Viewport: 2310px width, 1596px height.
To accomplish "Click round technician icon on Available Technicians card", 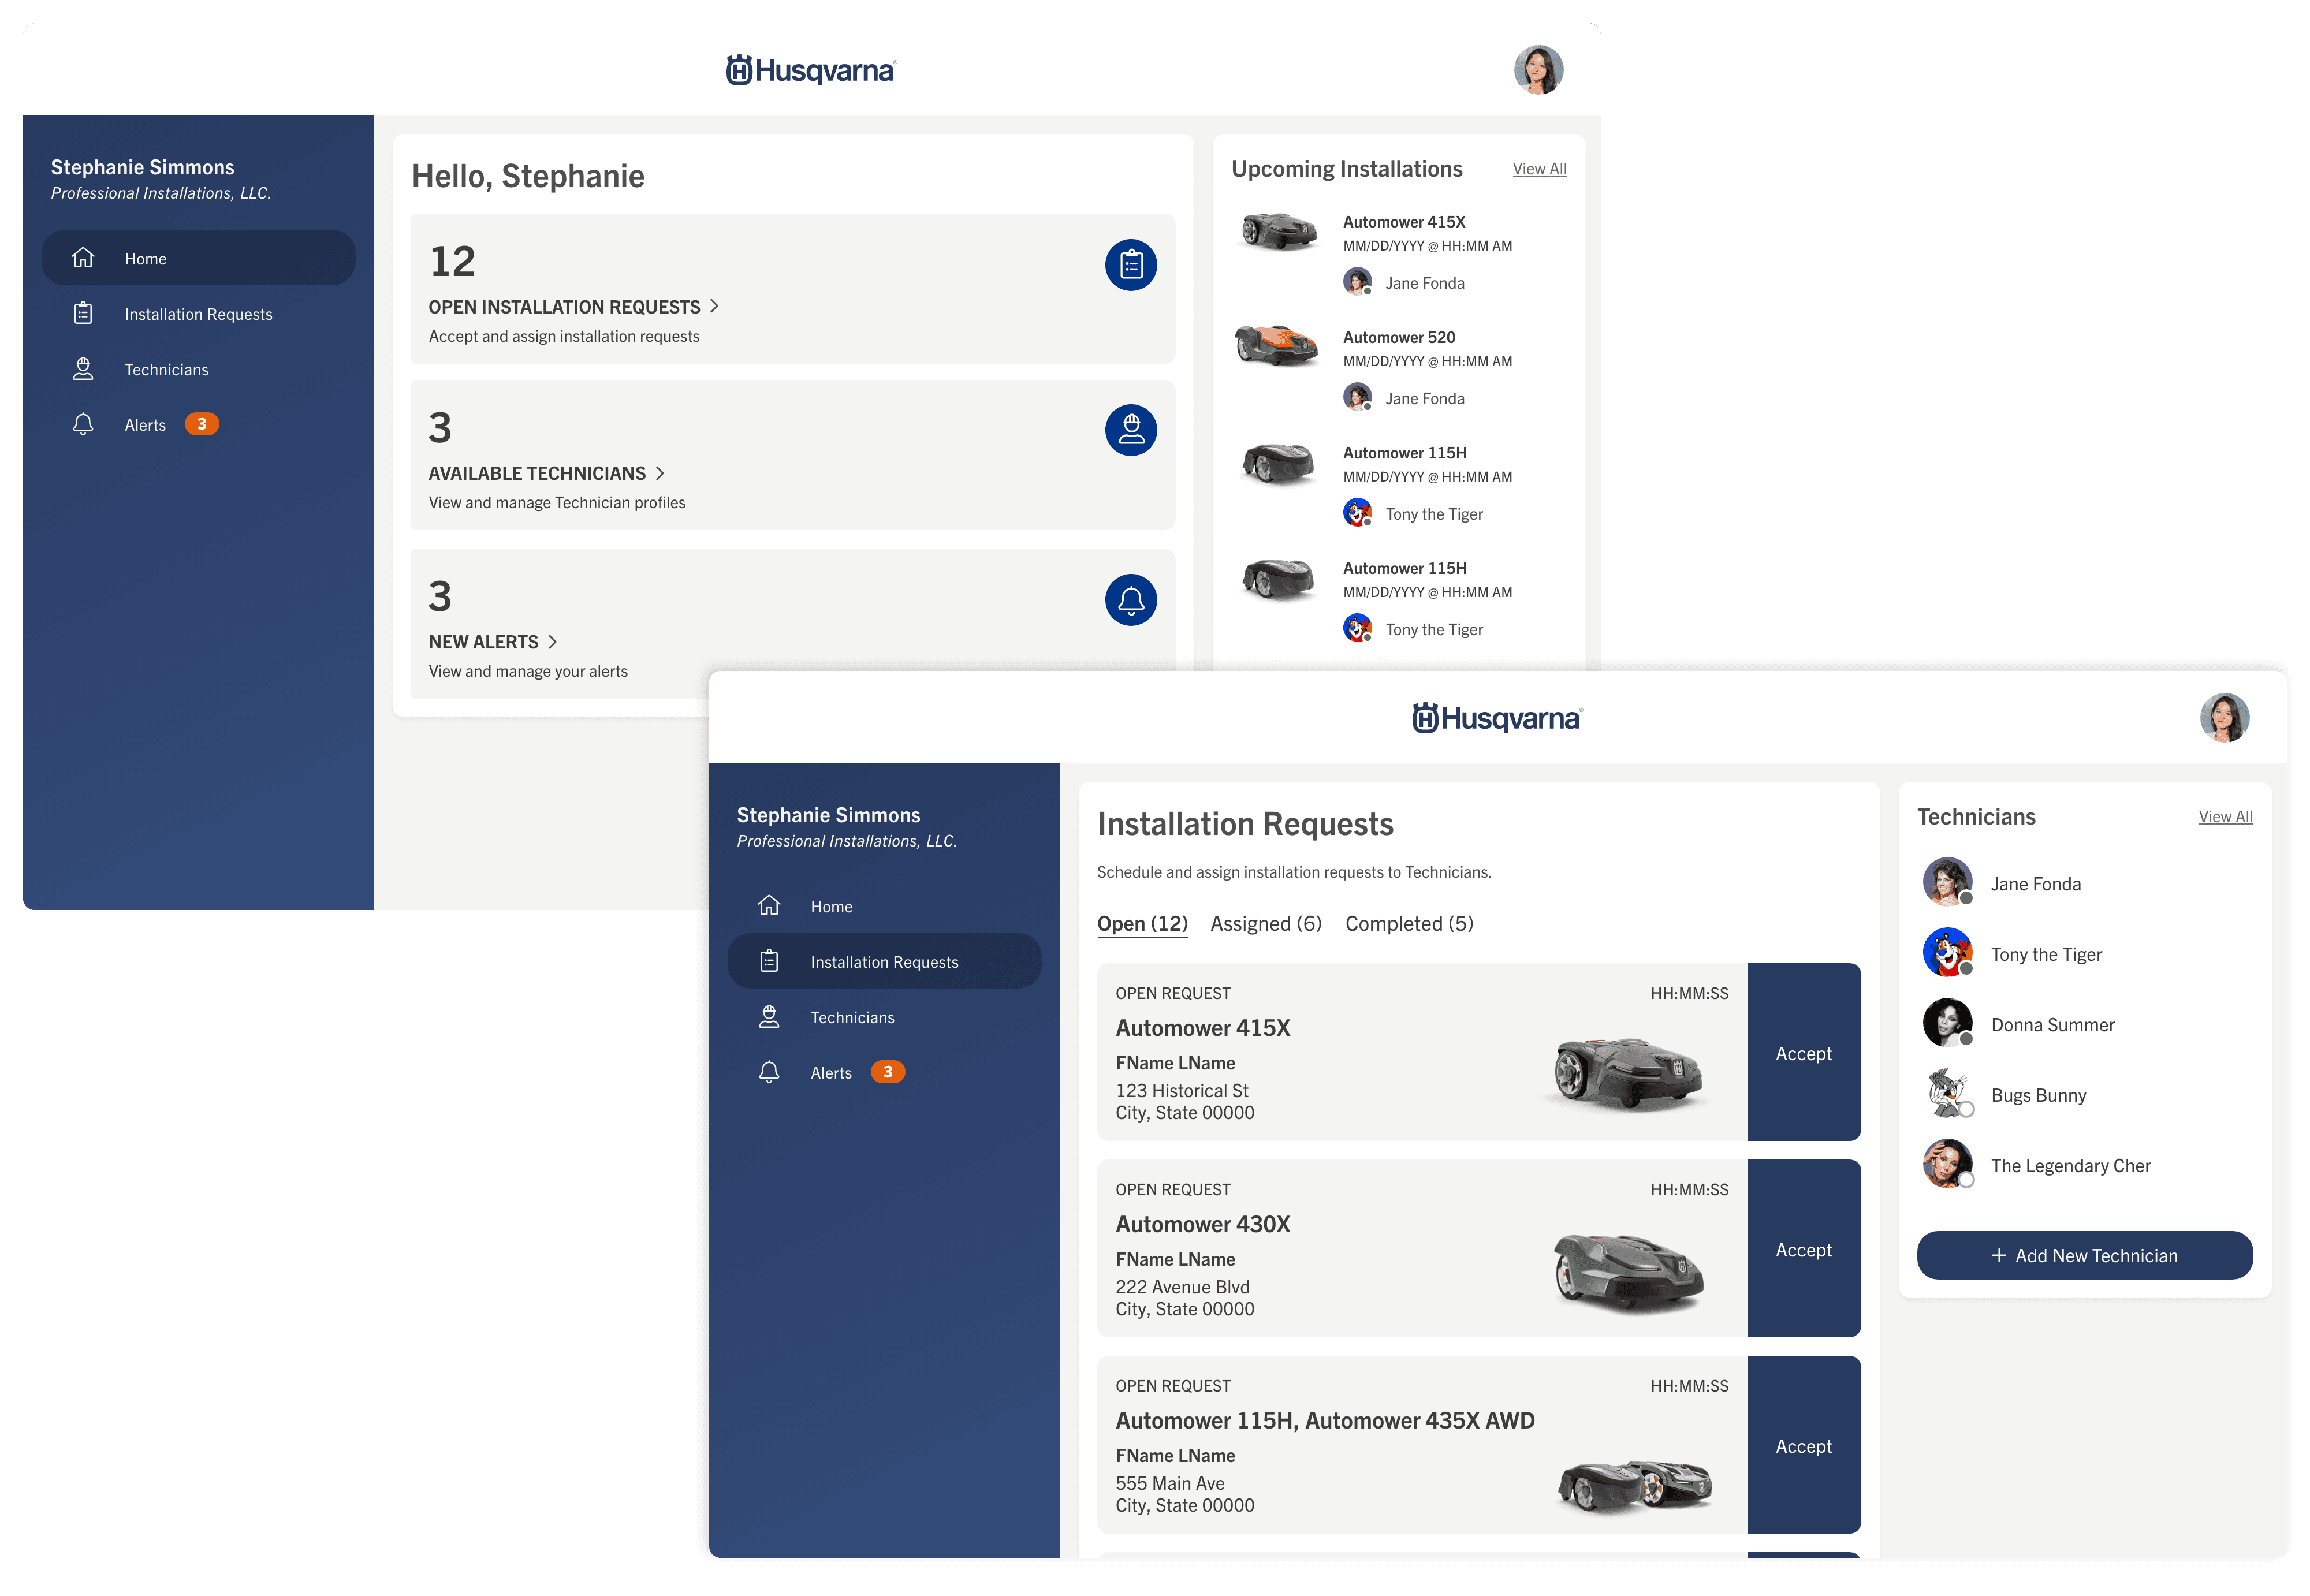I will click(1131, 430).
